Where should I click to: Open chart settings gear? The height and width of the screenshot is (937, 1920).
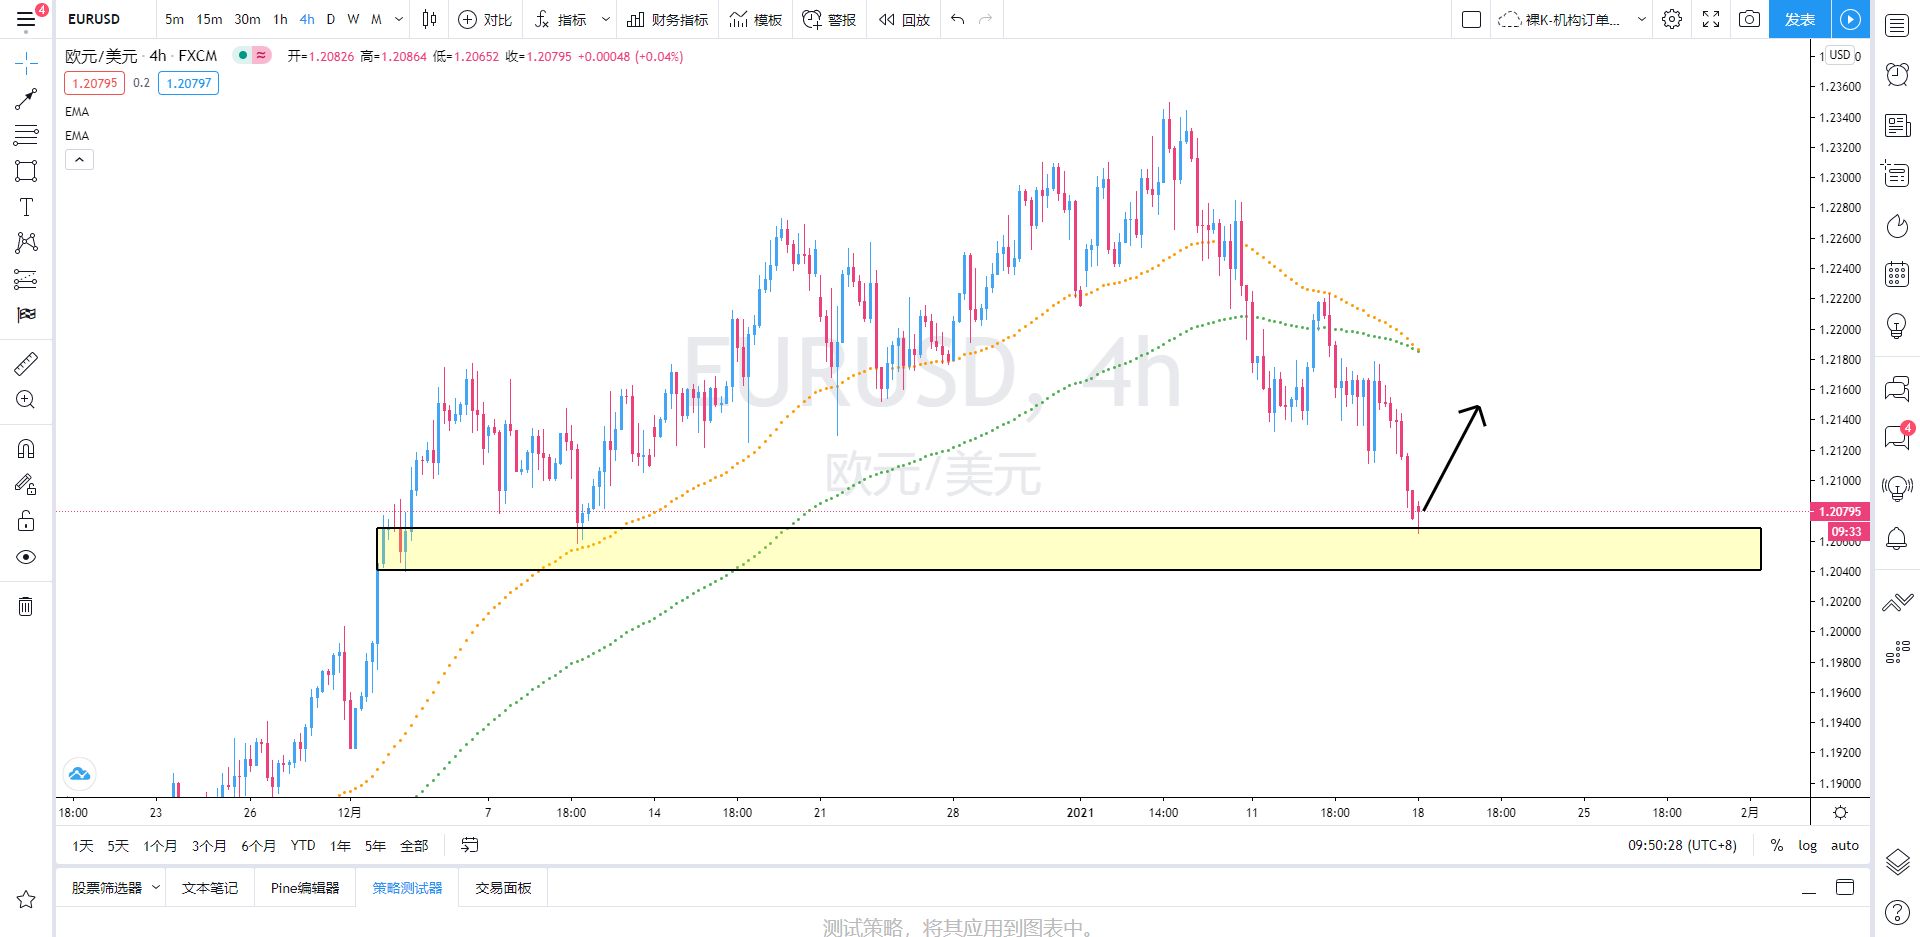pos(1672,19)
